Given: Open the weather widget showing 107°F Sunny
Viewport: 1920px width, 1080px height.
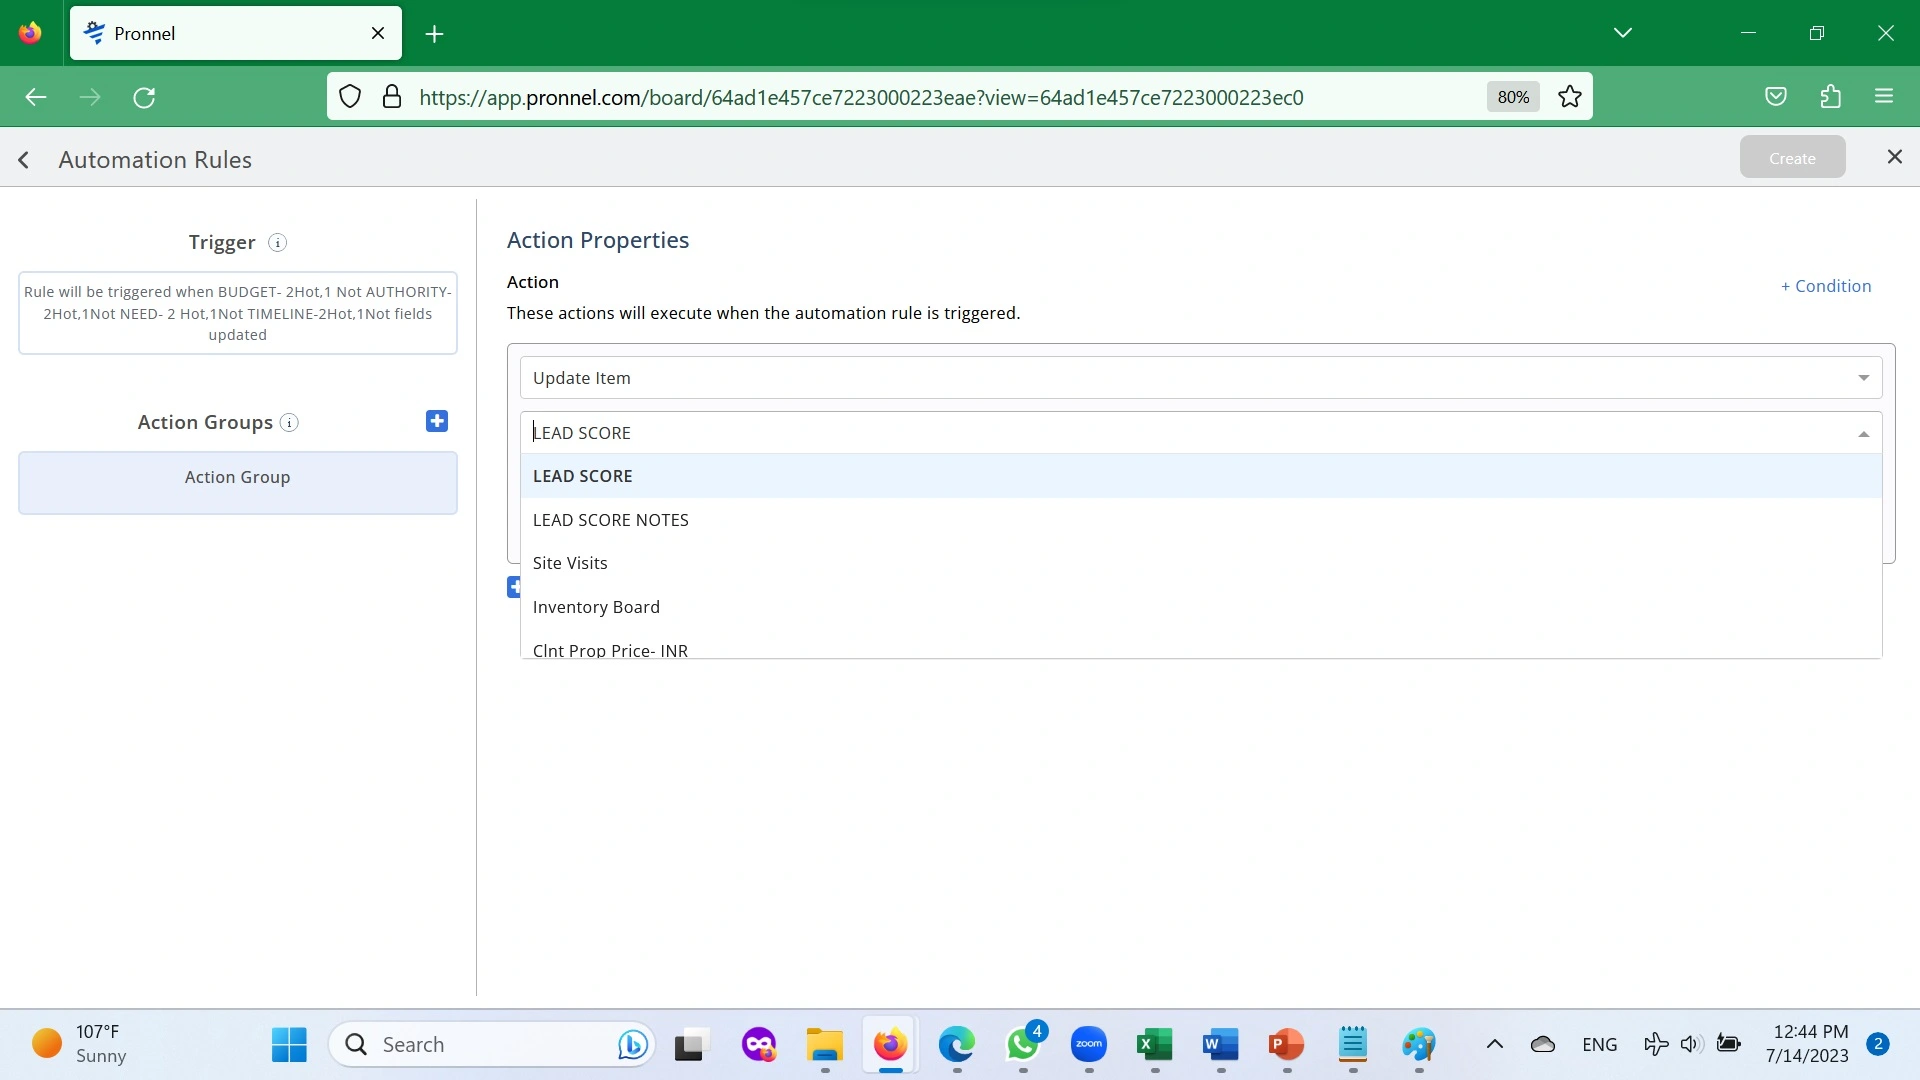Looking at the screenshot, I should click(80, 1044).
